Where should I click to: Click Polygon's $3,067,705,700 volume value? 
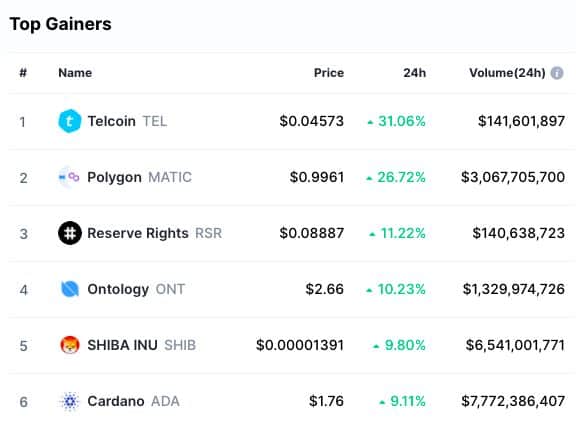(513, 177)
